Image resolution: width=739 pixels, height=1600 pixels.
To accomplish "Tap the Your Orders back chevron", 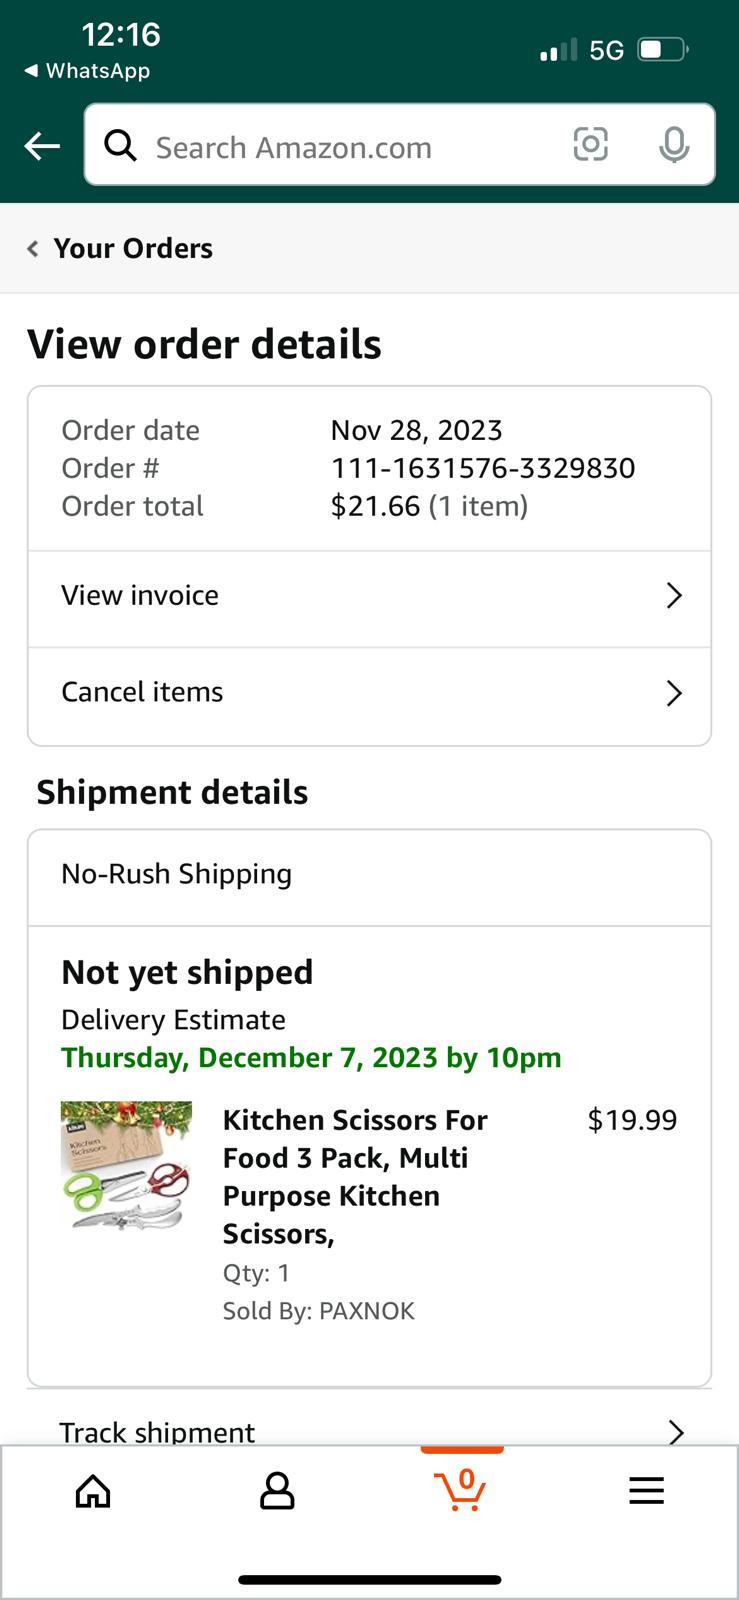I will tap(33, 249).
